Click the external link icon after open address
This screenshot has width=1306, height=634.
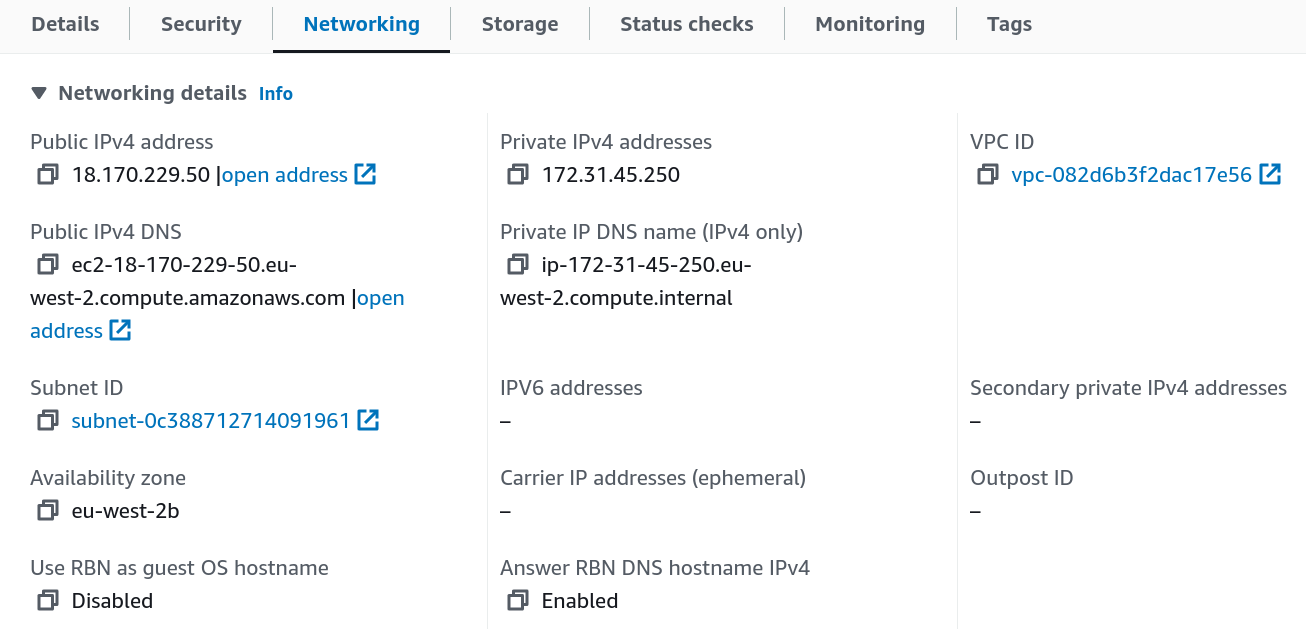(x=366, y=174)
